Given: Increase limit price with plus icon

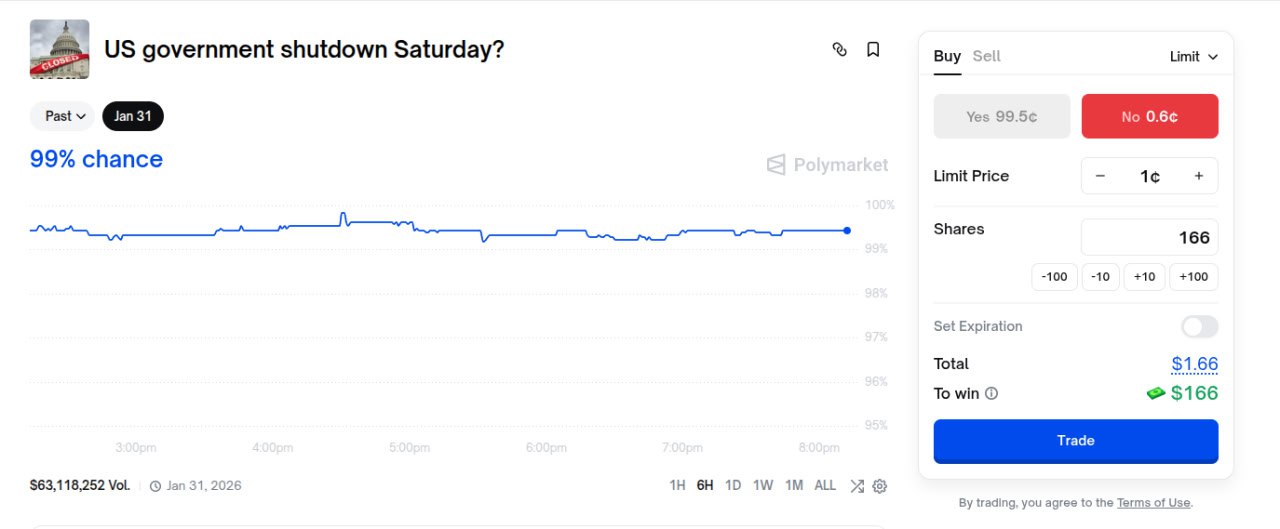Looking at the screenshot, I should (1198, 176).
